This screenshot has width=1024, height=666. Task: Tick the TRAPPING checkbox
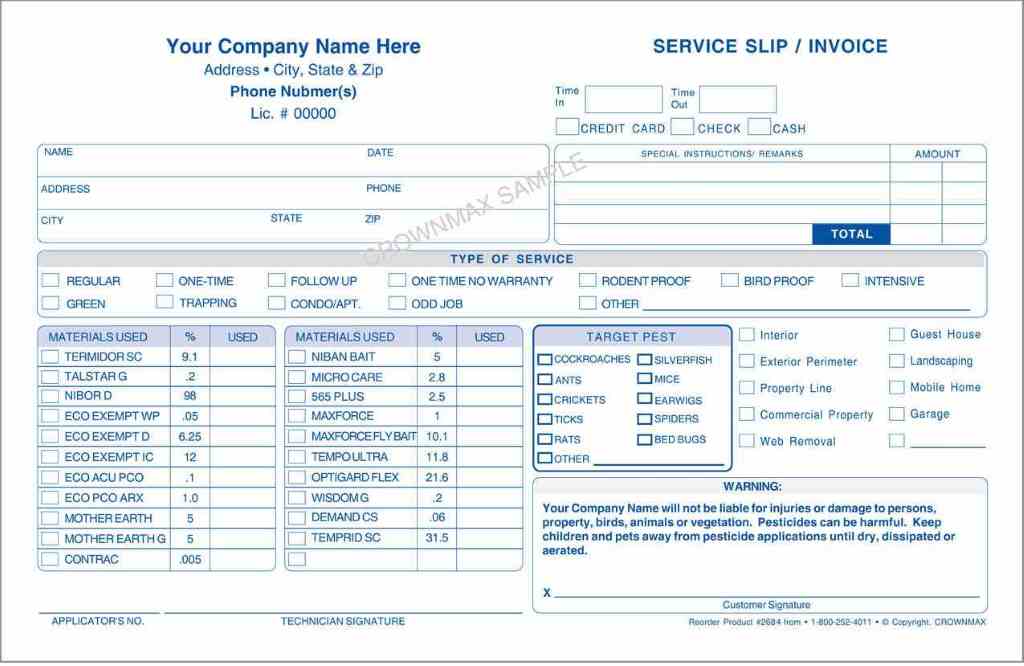coord(165,302)
